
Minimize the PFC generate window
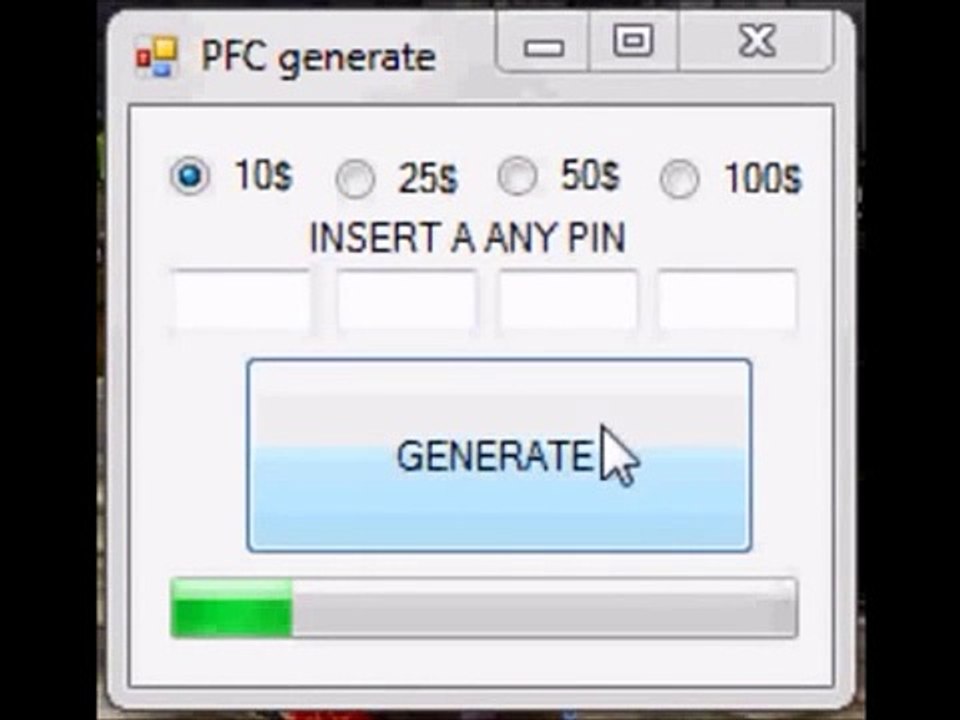pyautogui.click(x=543, y=42)
